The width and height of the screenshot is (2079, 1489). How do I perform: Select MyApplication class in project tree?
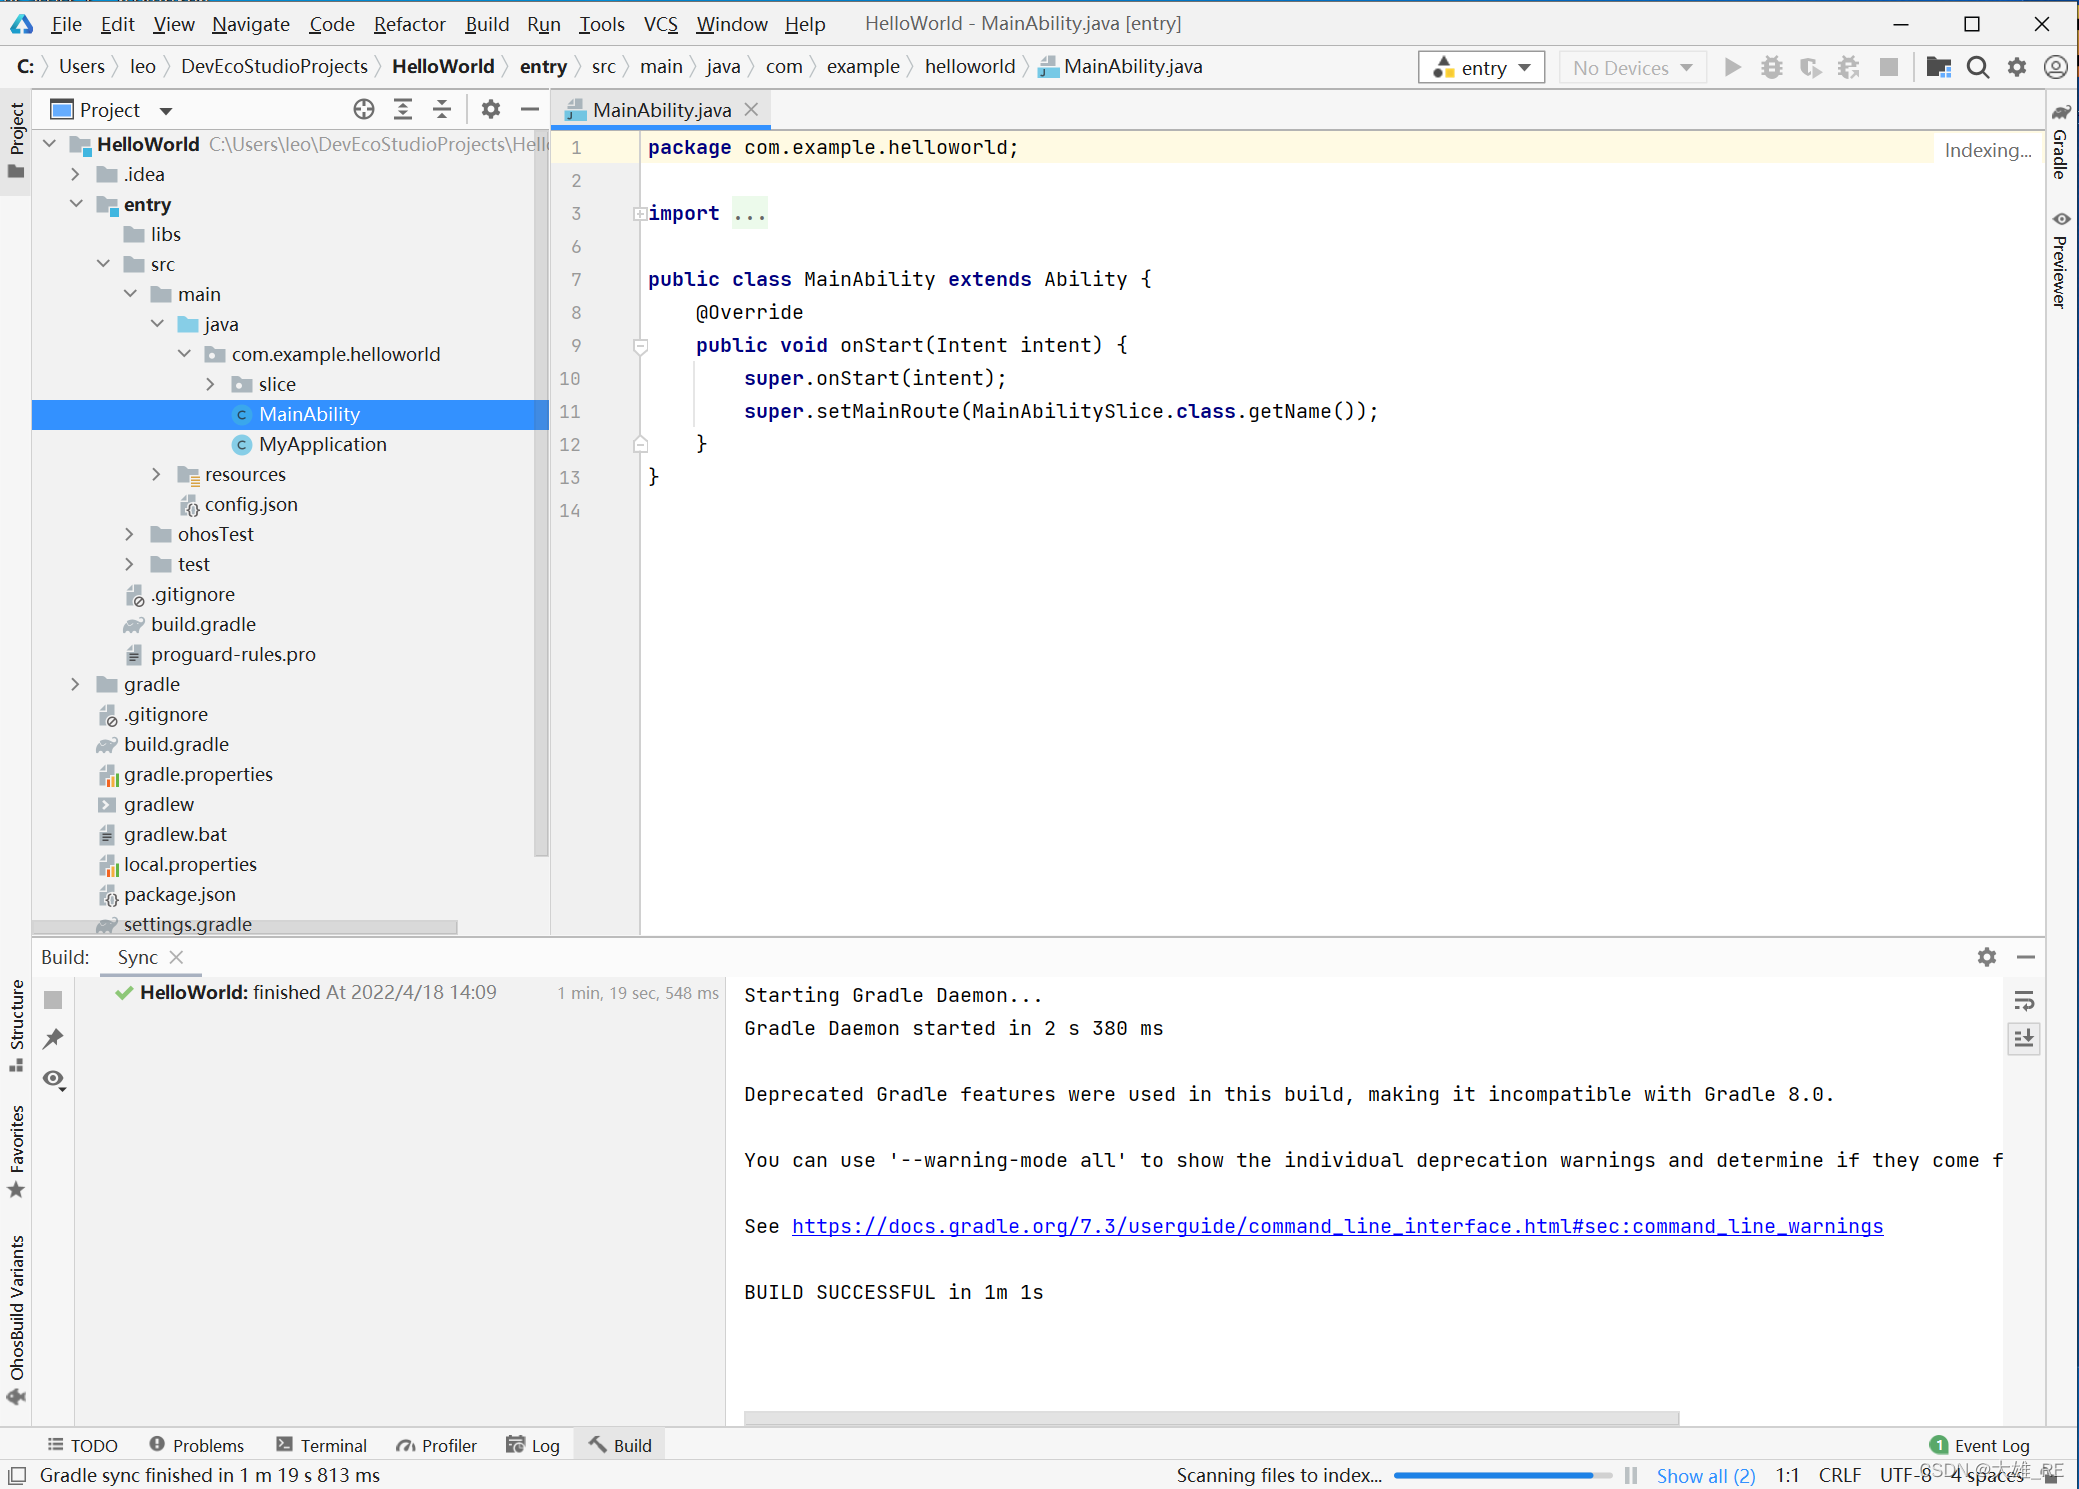click(322, 444)
